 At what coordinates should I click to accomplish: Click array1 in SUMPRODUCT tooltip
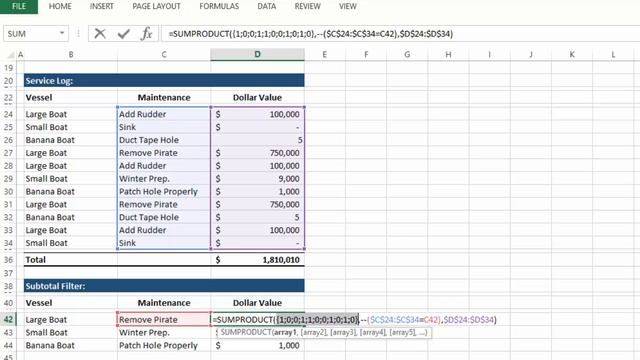point(285,332)
